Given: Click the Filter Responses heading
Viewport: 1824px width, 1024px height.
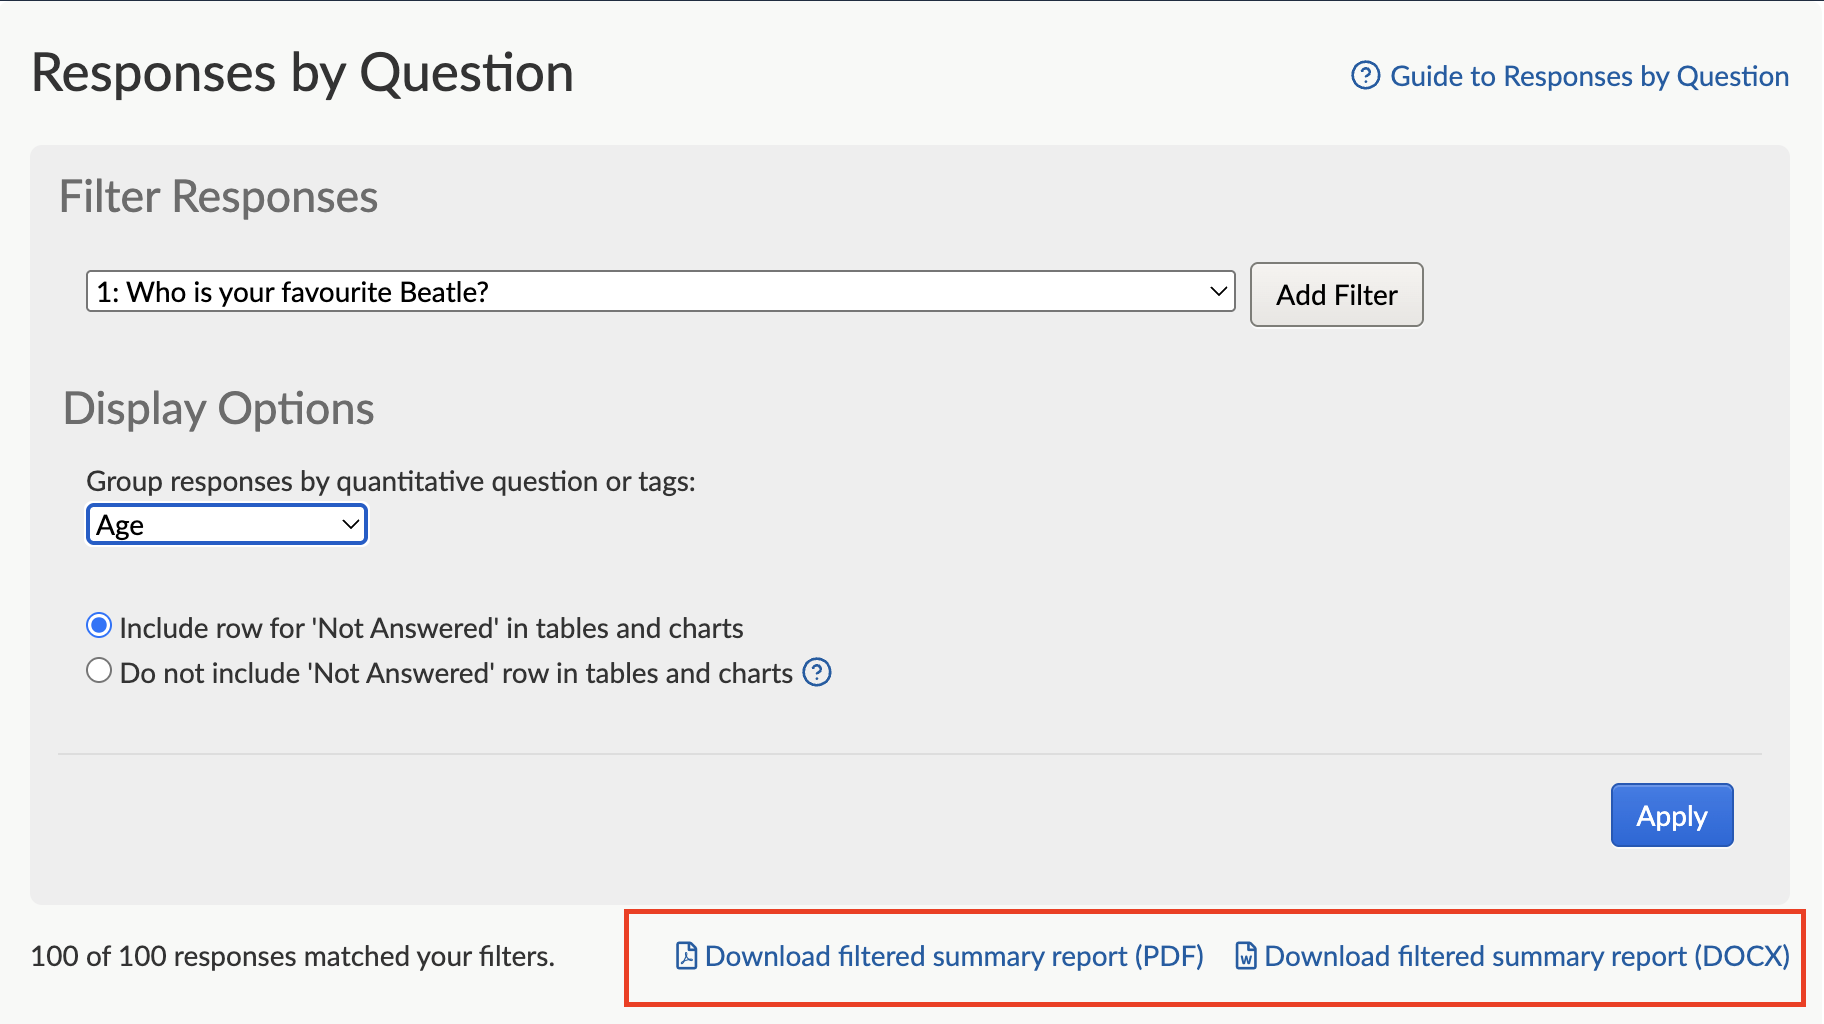Looking at the screenshot, I should [219, 196].
